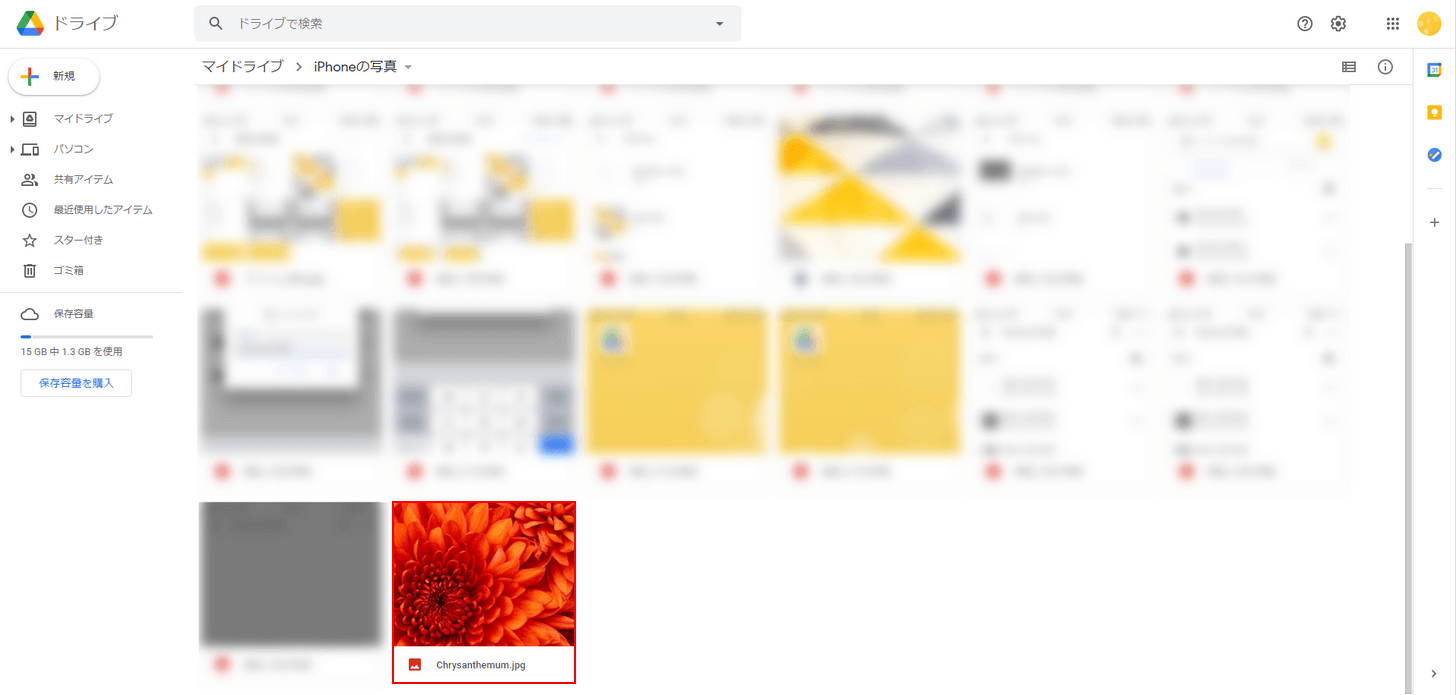Click the 新規 button
1456x695 pixels.
pos(54,76)
